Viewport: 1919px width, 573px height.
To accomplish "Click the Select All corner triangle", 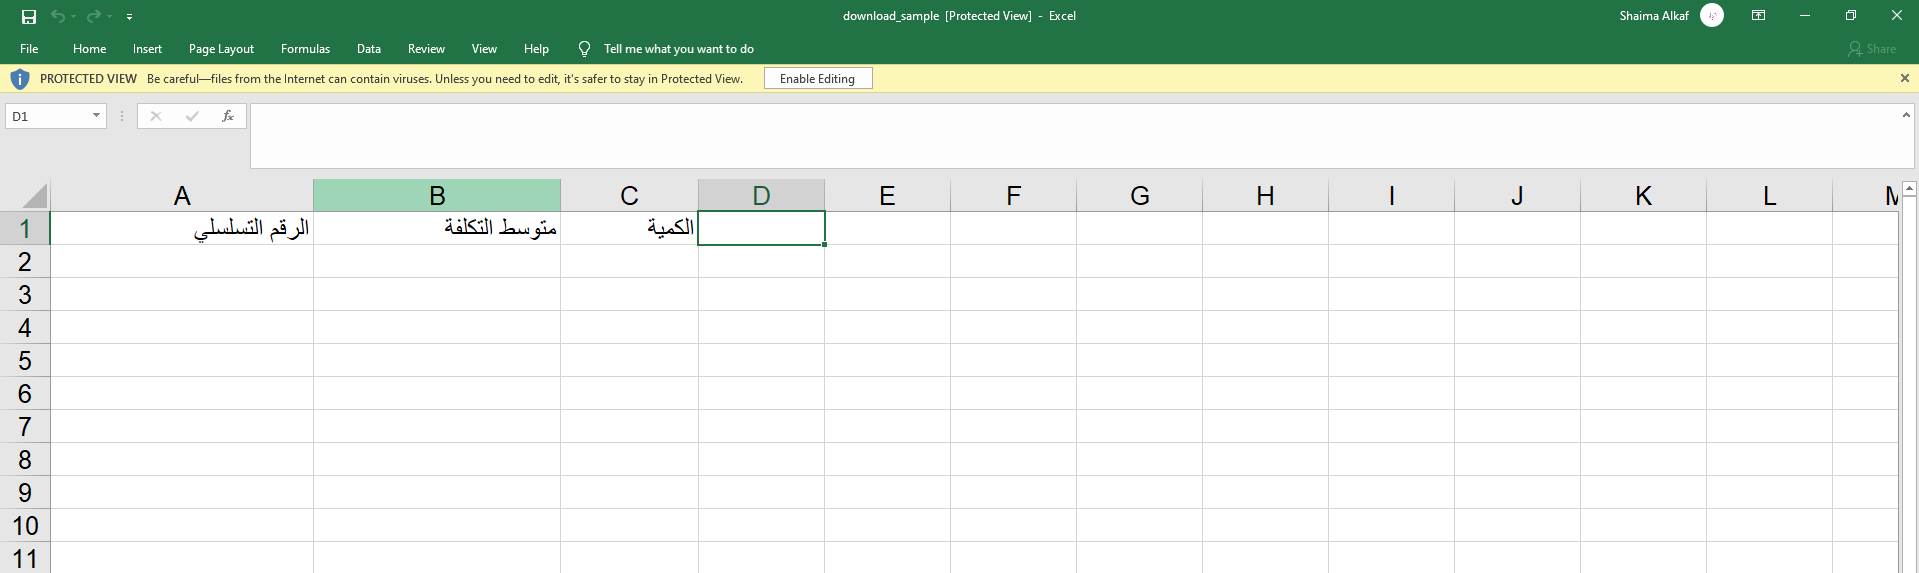I will tap(35, 196).
